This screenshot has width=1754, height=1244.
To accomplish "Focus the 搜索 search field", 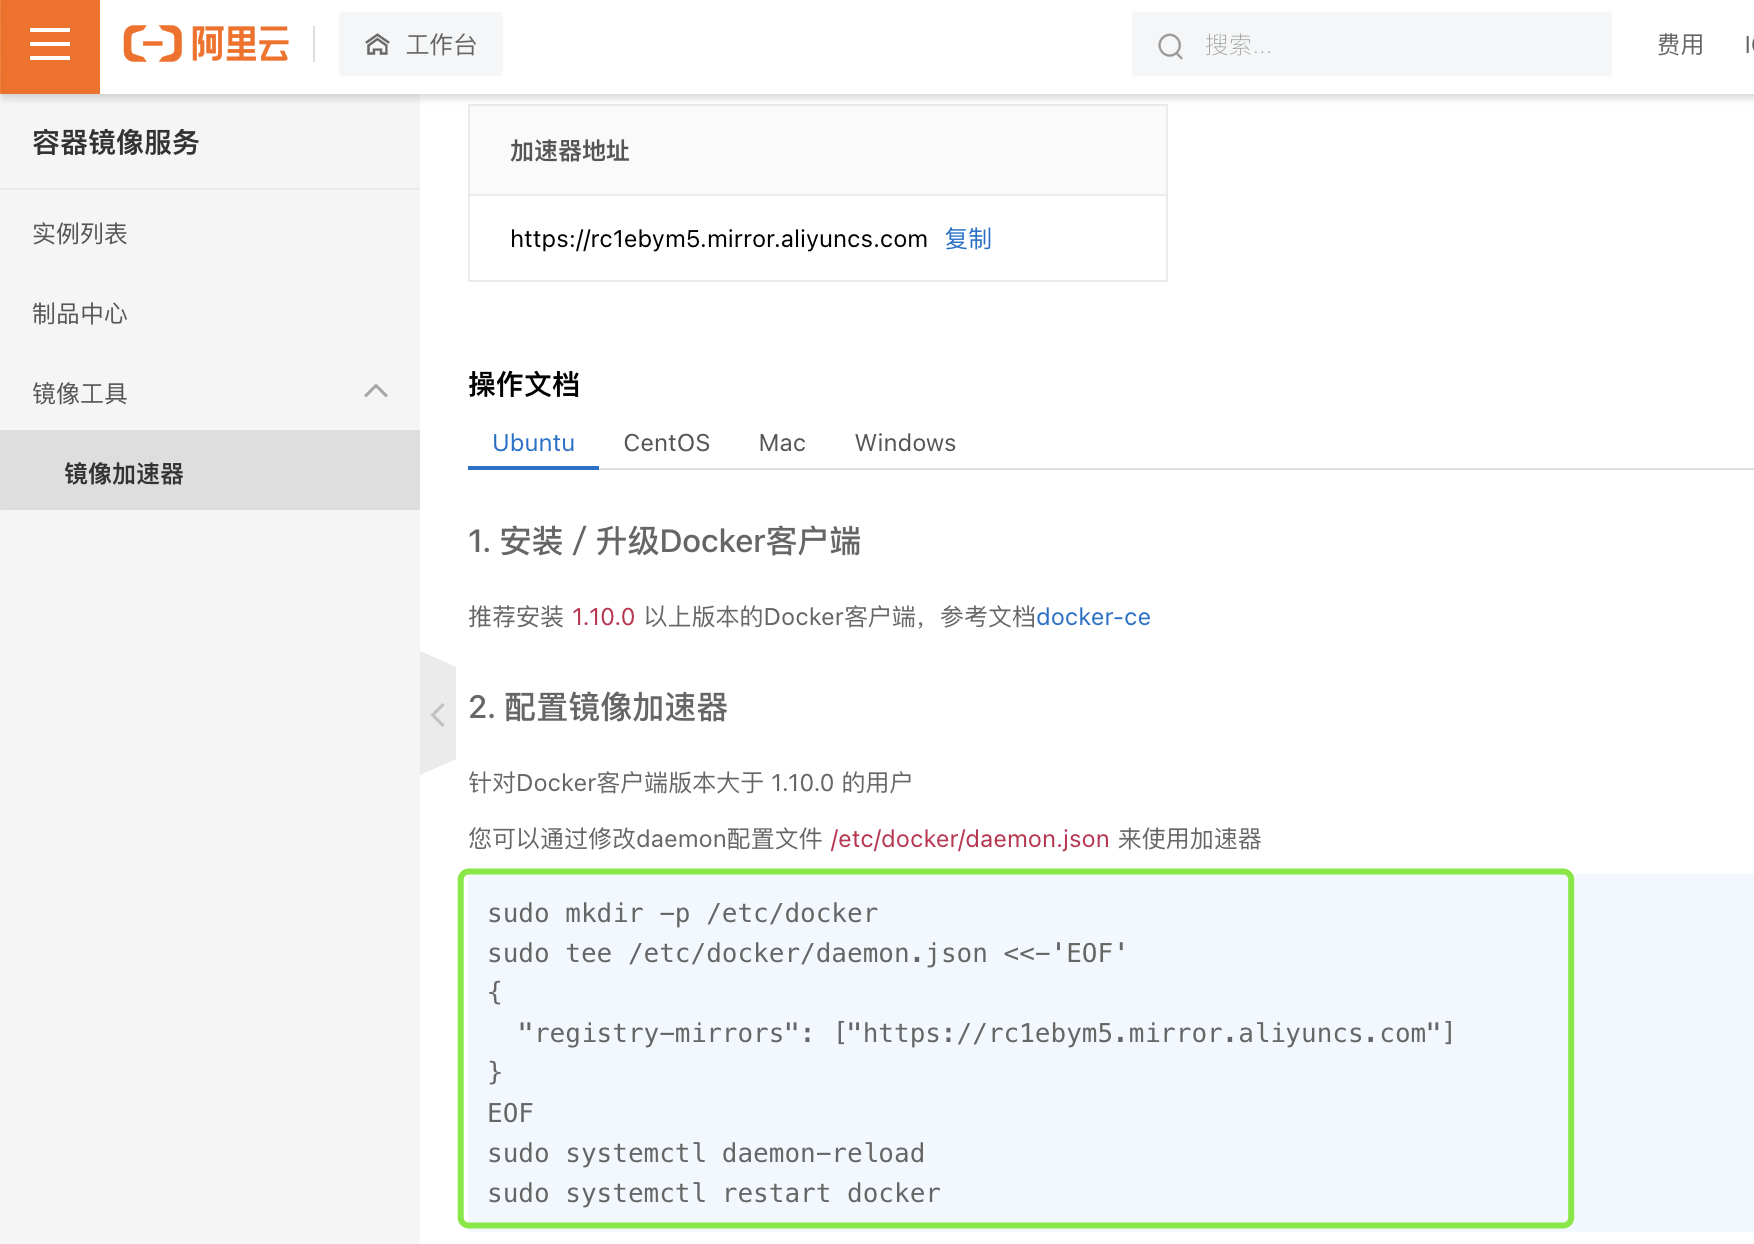I will tap(1371, 44).
